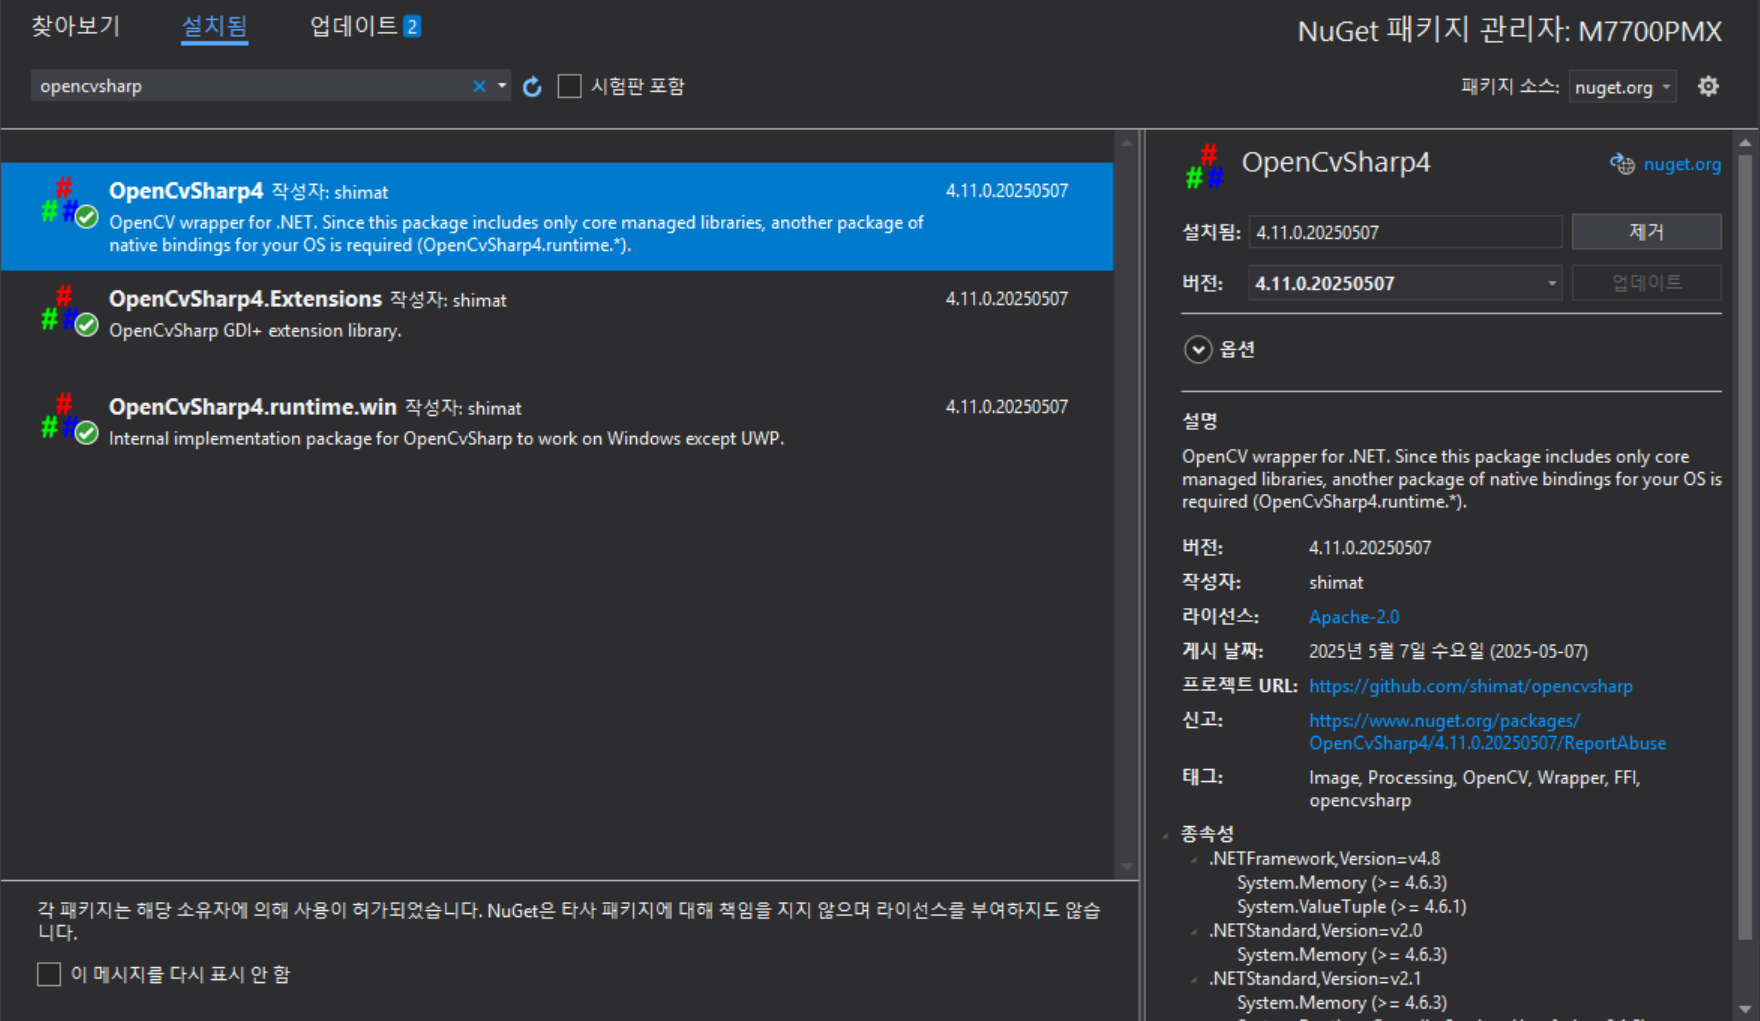Select the OpenCvSharp4 package row
Viewport: 1760px width, 1021px height.
click(x=557, y=216)
